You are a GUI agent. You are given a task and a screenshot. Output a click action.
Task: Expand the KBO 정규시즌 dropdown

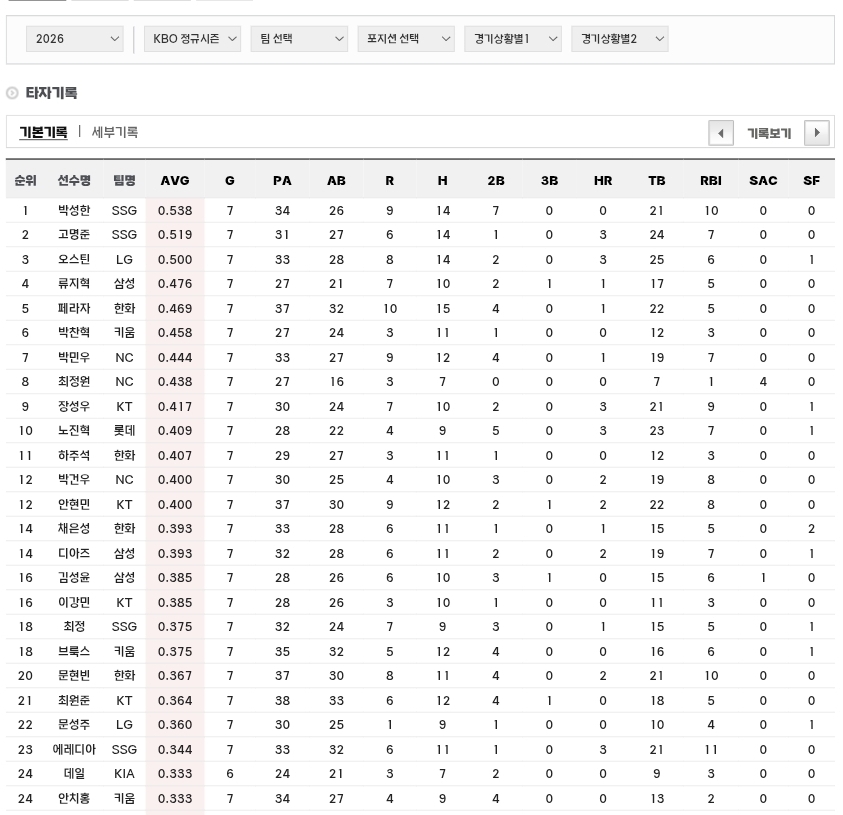193,39
